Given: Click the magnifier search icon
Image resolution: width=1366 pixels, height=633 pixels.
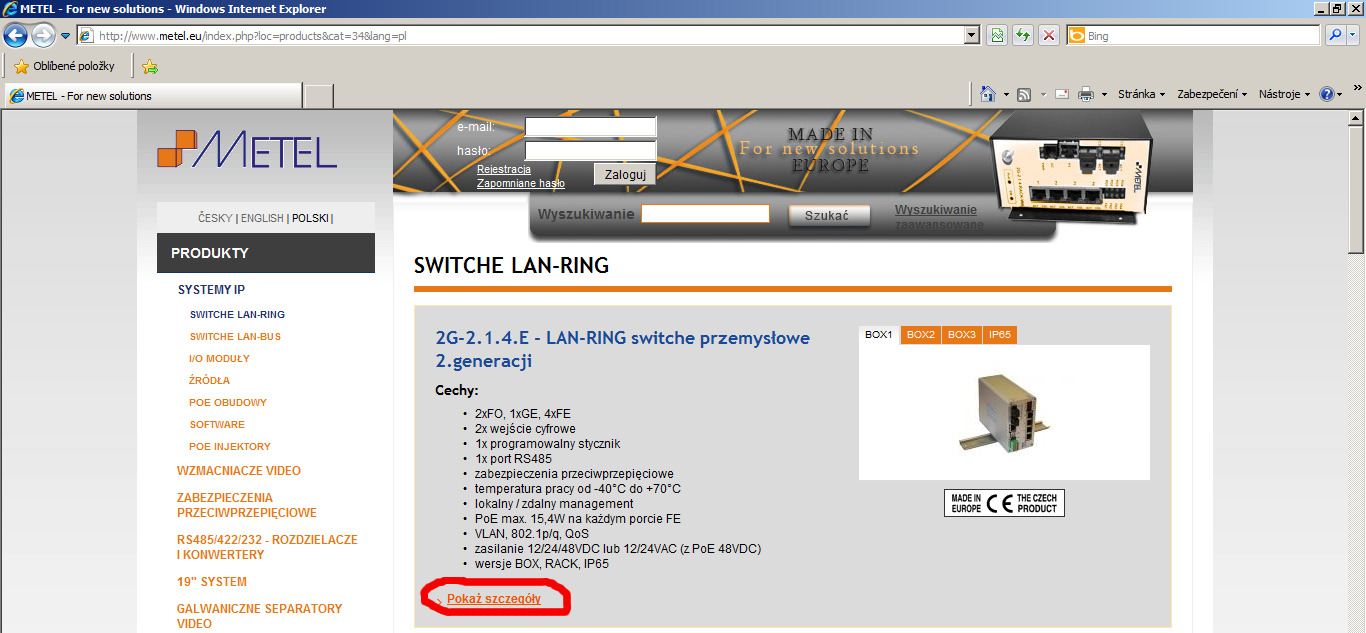Looking at the screenshot, I should [1335, 35].
